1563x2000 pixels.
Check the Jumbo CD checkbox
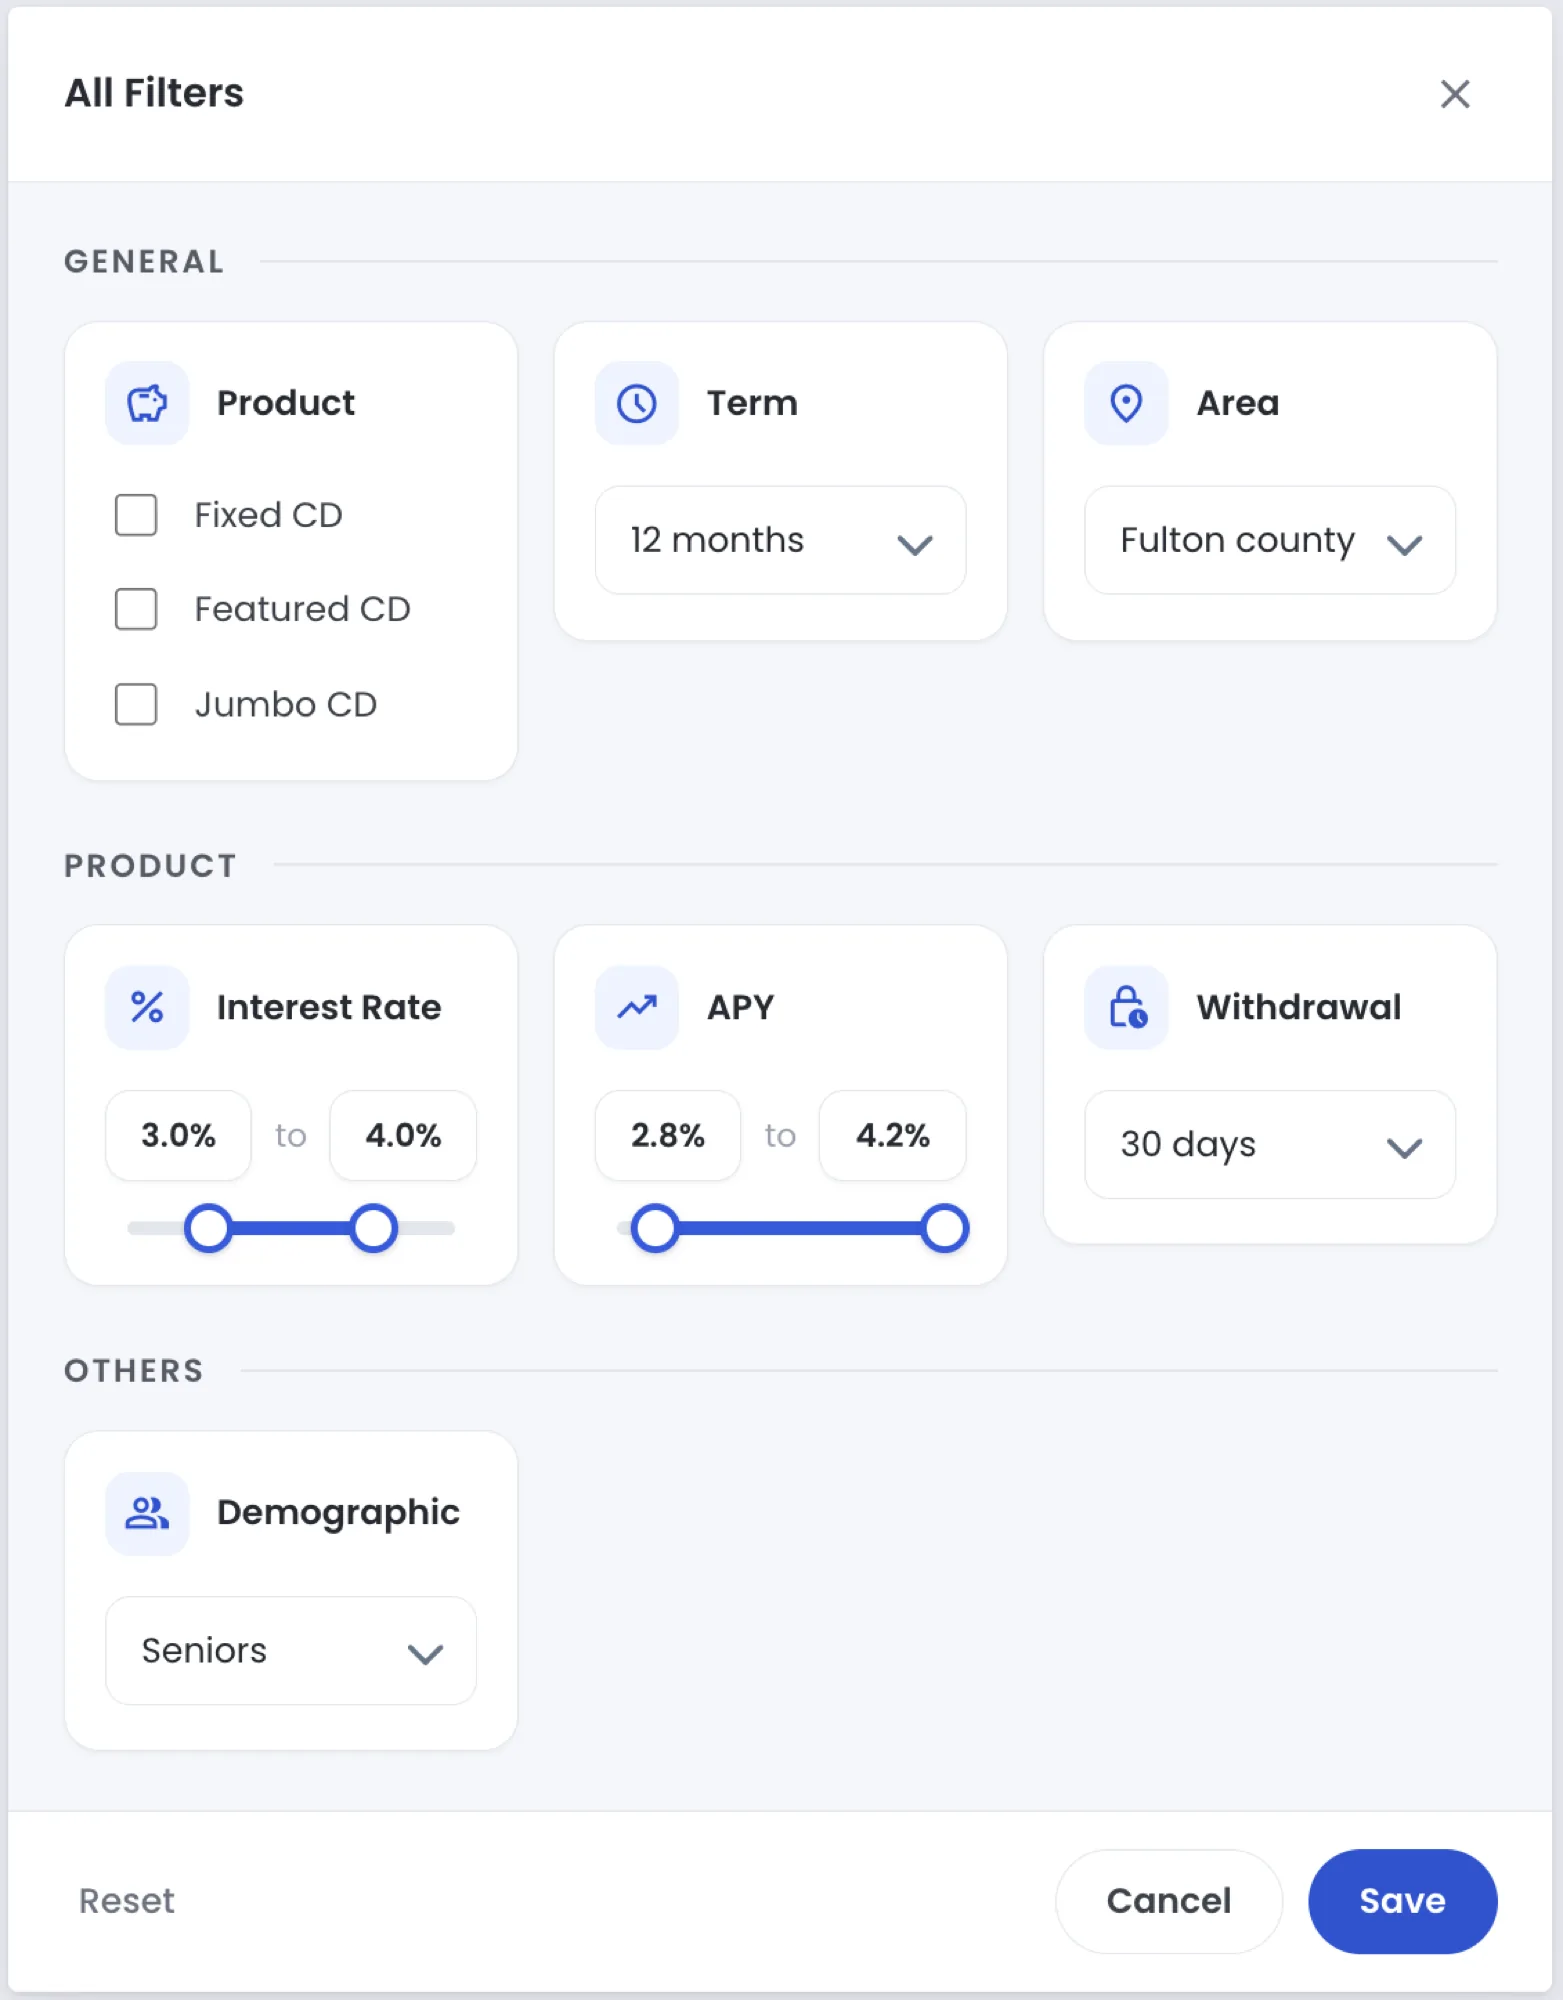[136, 704]
